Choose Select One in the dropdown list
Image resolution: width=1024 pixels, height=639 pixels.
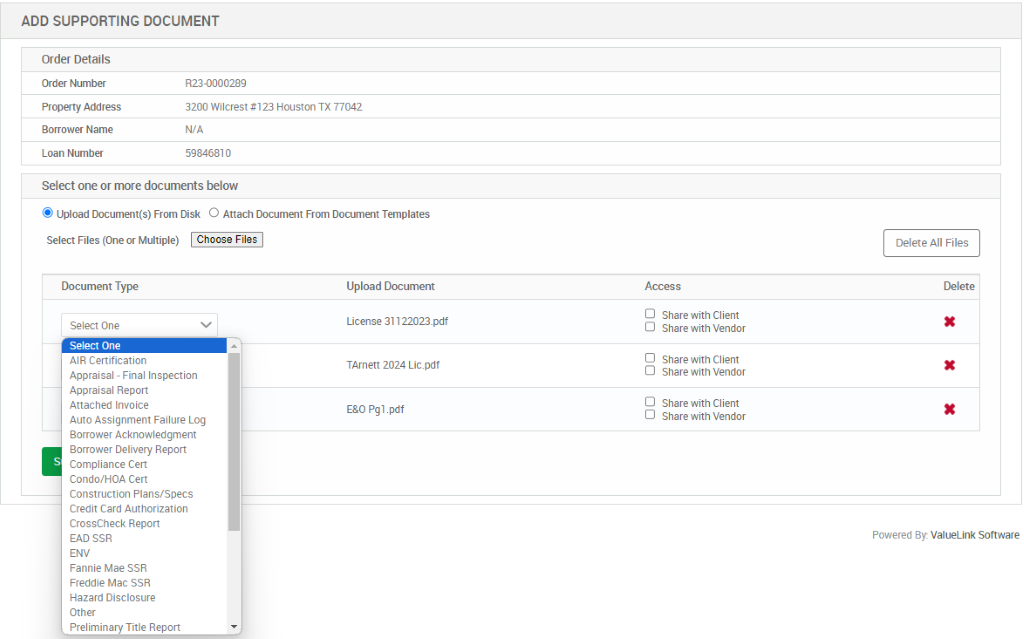pos(144,346)
